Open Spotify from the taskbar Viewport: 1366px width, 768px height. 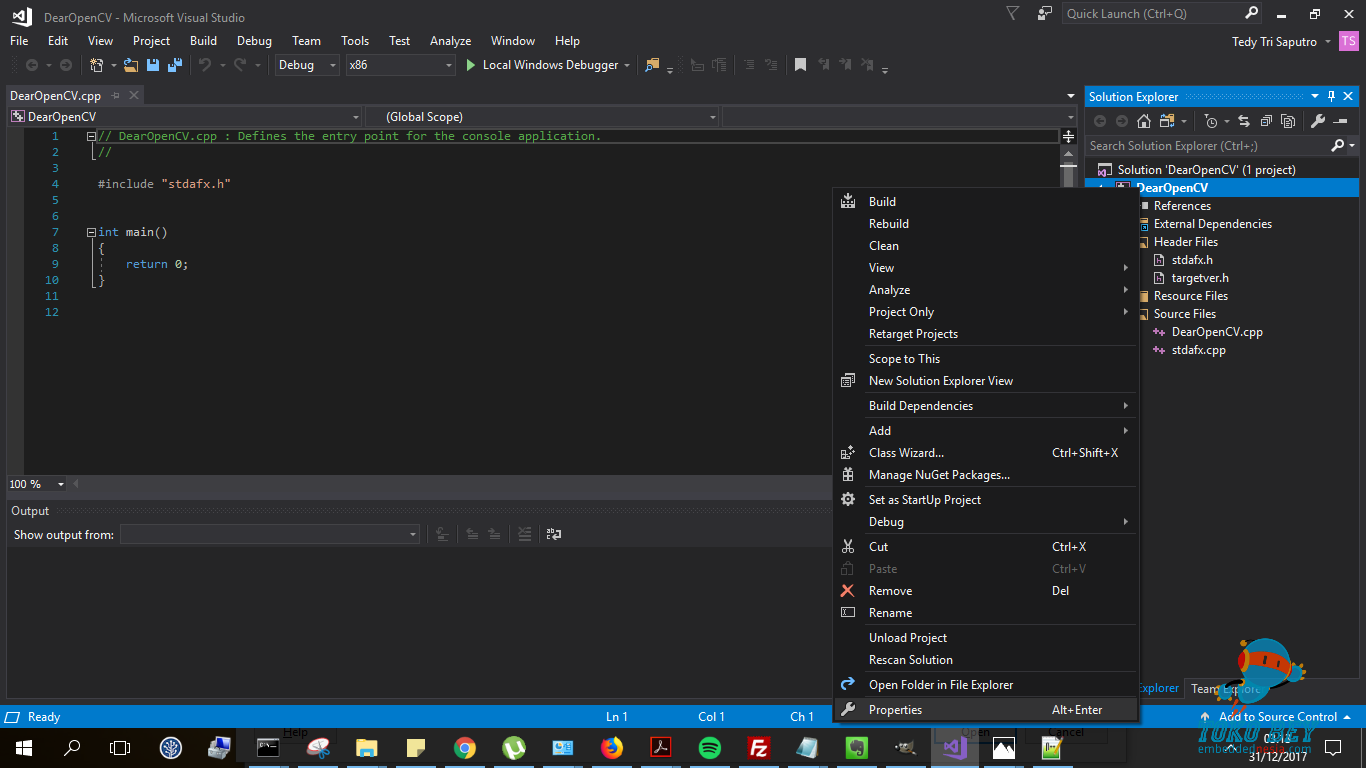pos(709,747)
